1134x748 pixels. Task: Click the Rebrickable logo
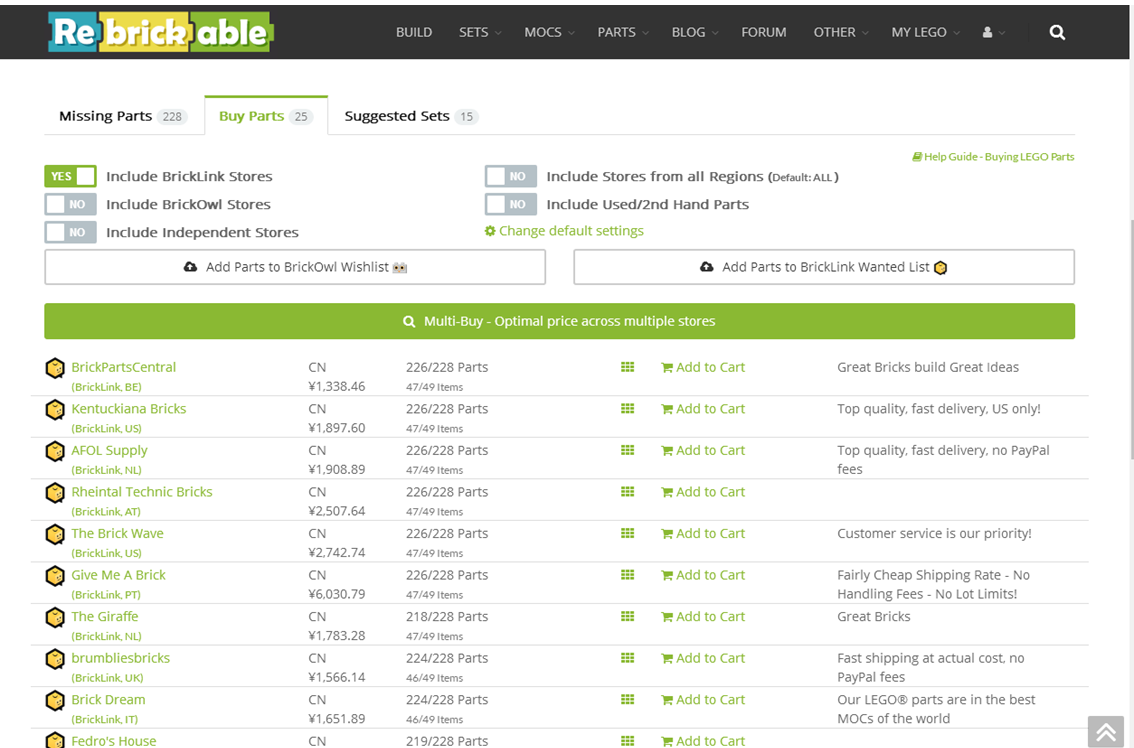[161, 32]
